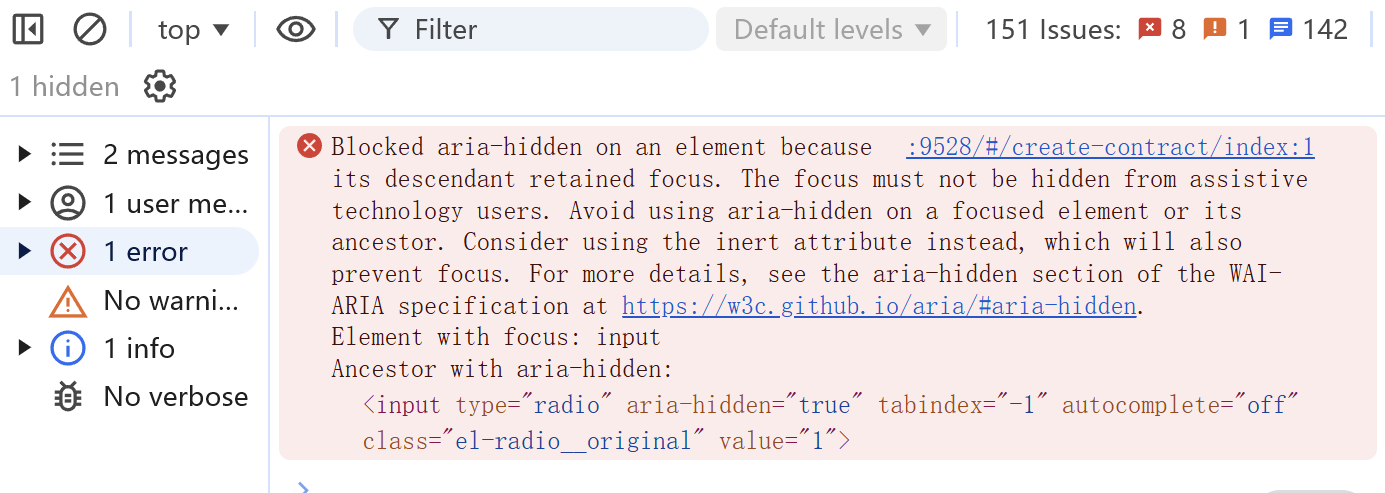Click the red error count issues badge
Screen dimensions: 1385x493
tap(1162, 30)
